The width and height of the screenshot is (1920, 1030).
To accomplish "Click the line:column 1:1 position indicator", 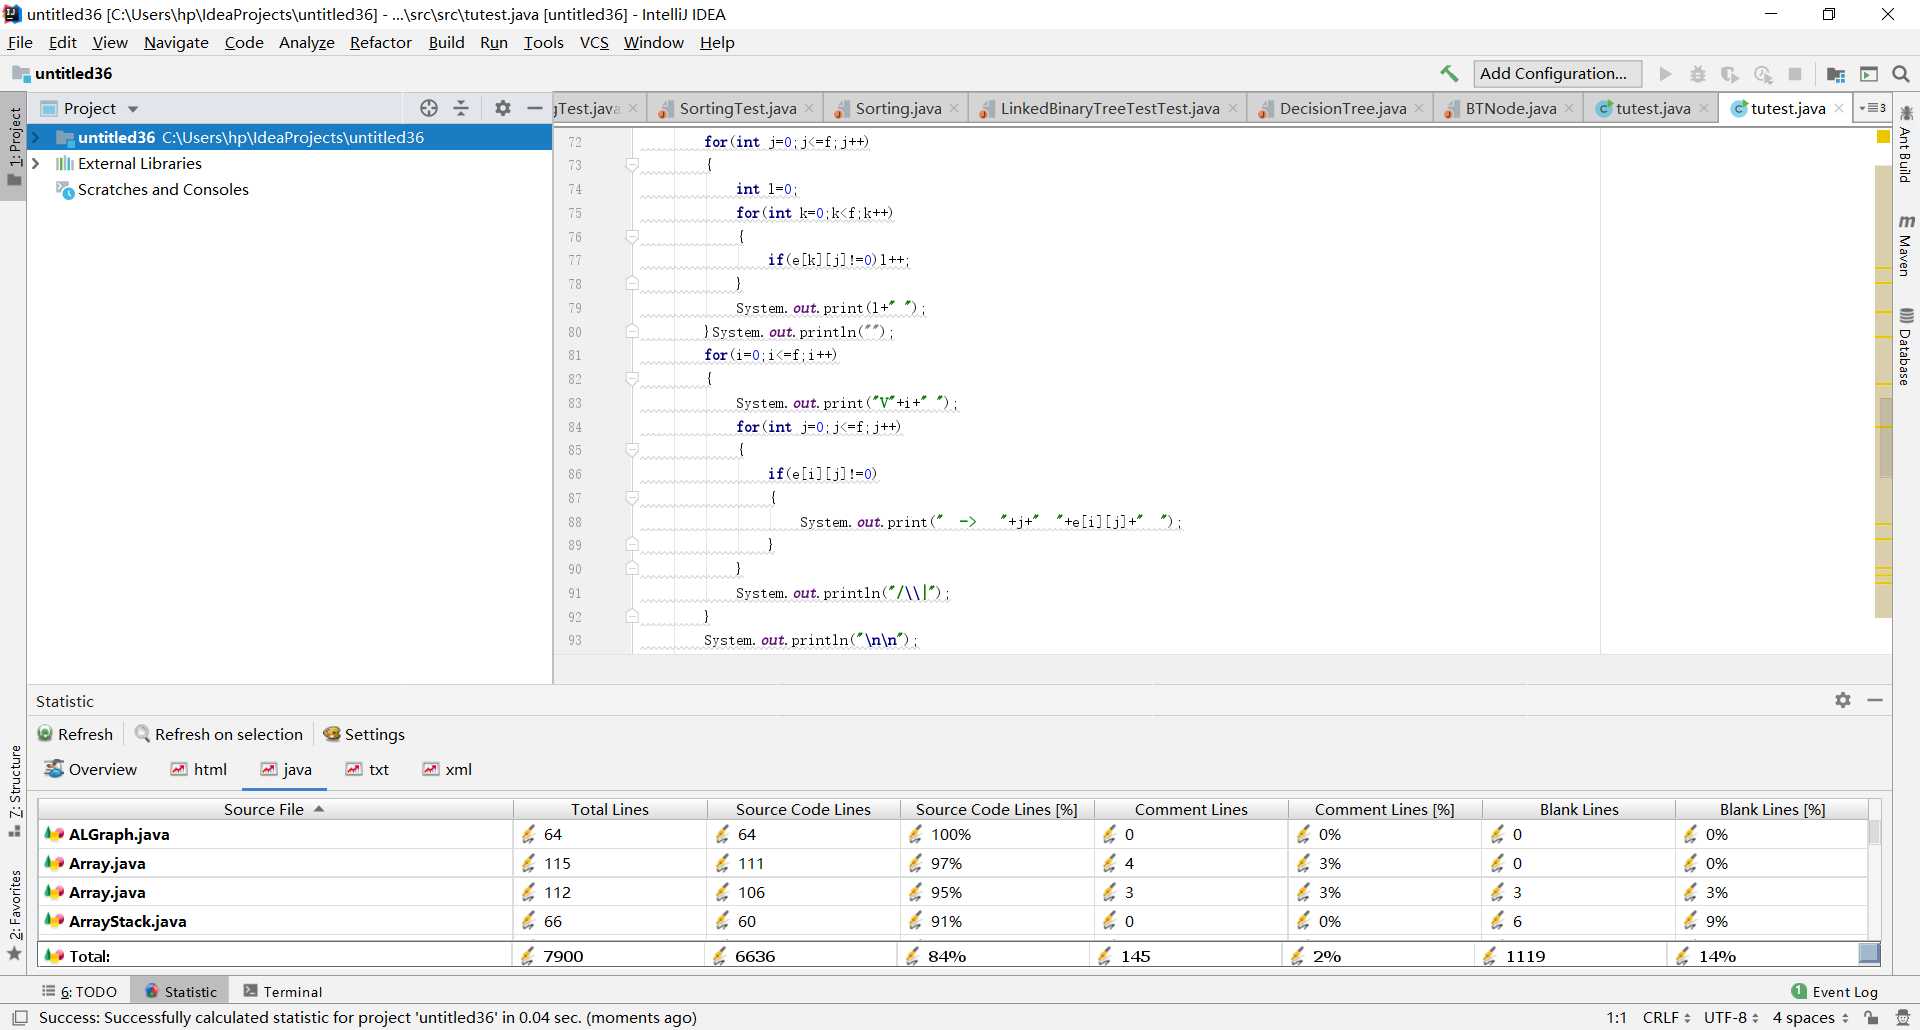I will pos(1617,1018).
